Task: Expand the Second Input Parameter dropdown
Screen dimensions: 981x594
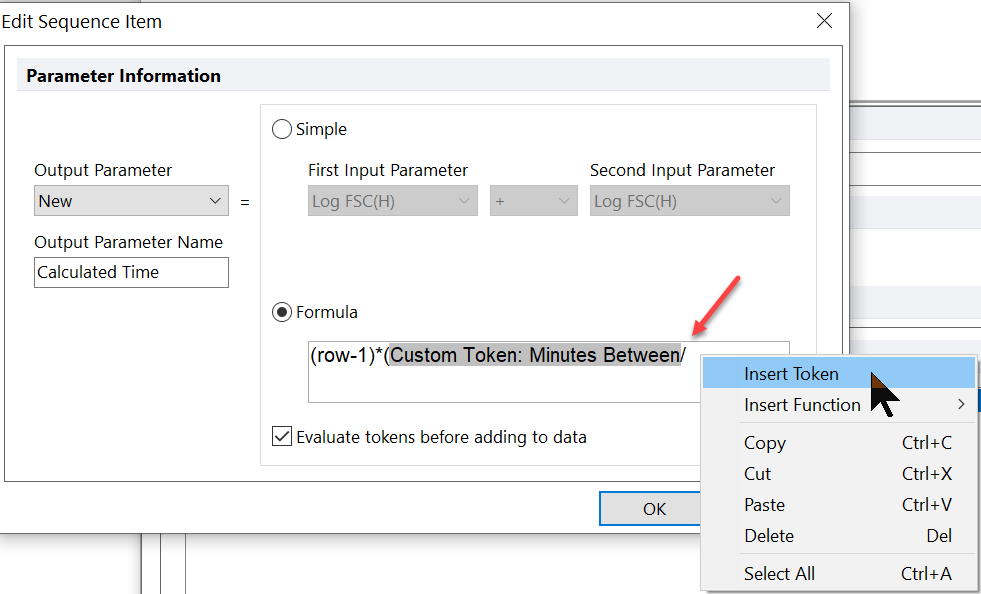Action: pos(689,201)
